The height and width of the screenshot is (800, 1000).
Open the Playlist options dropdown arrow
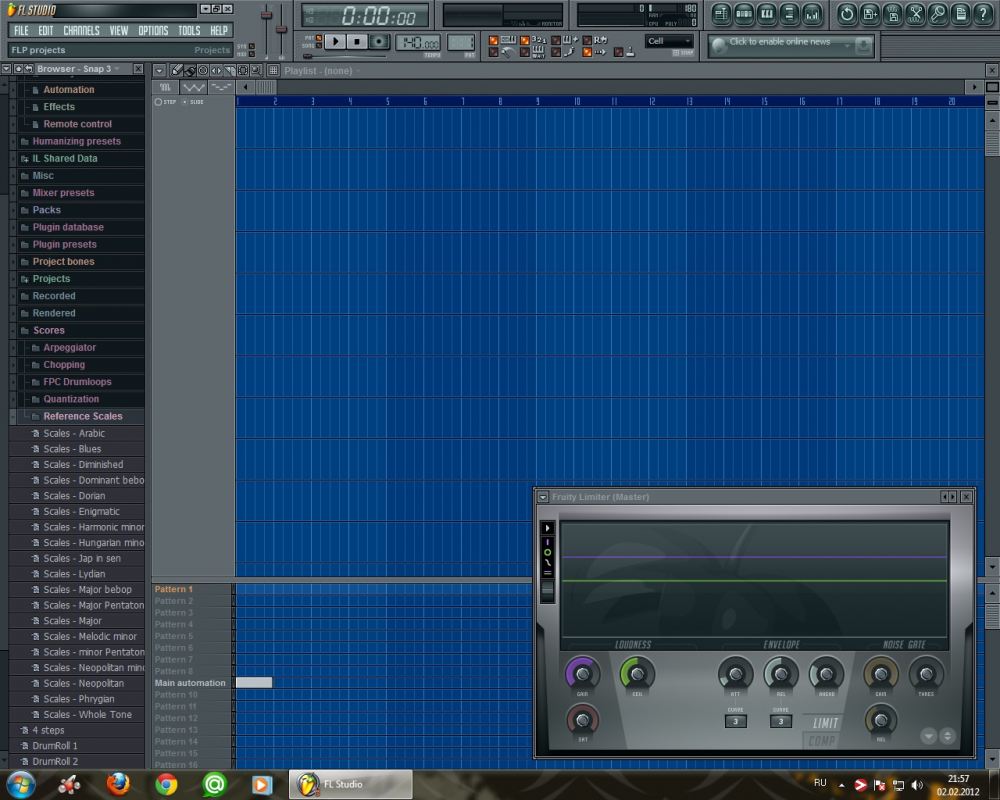[x=159, y=71]
